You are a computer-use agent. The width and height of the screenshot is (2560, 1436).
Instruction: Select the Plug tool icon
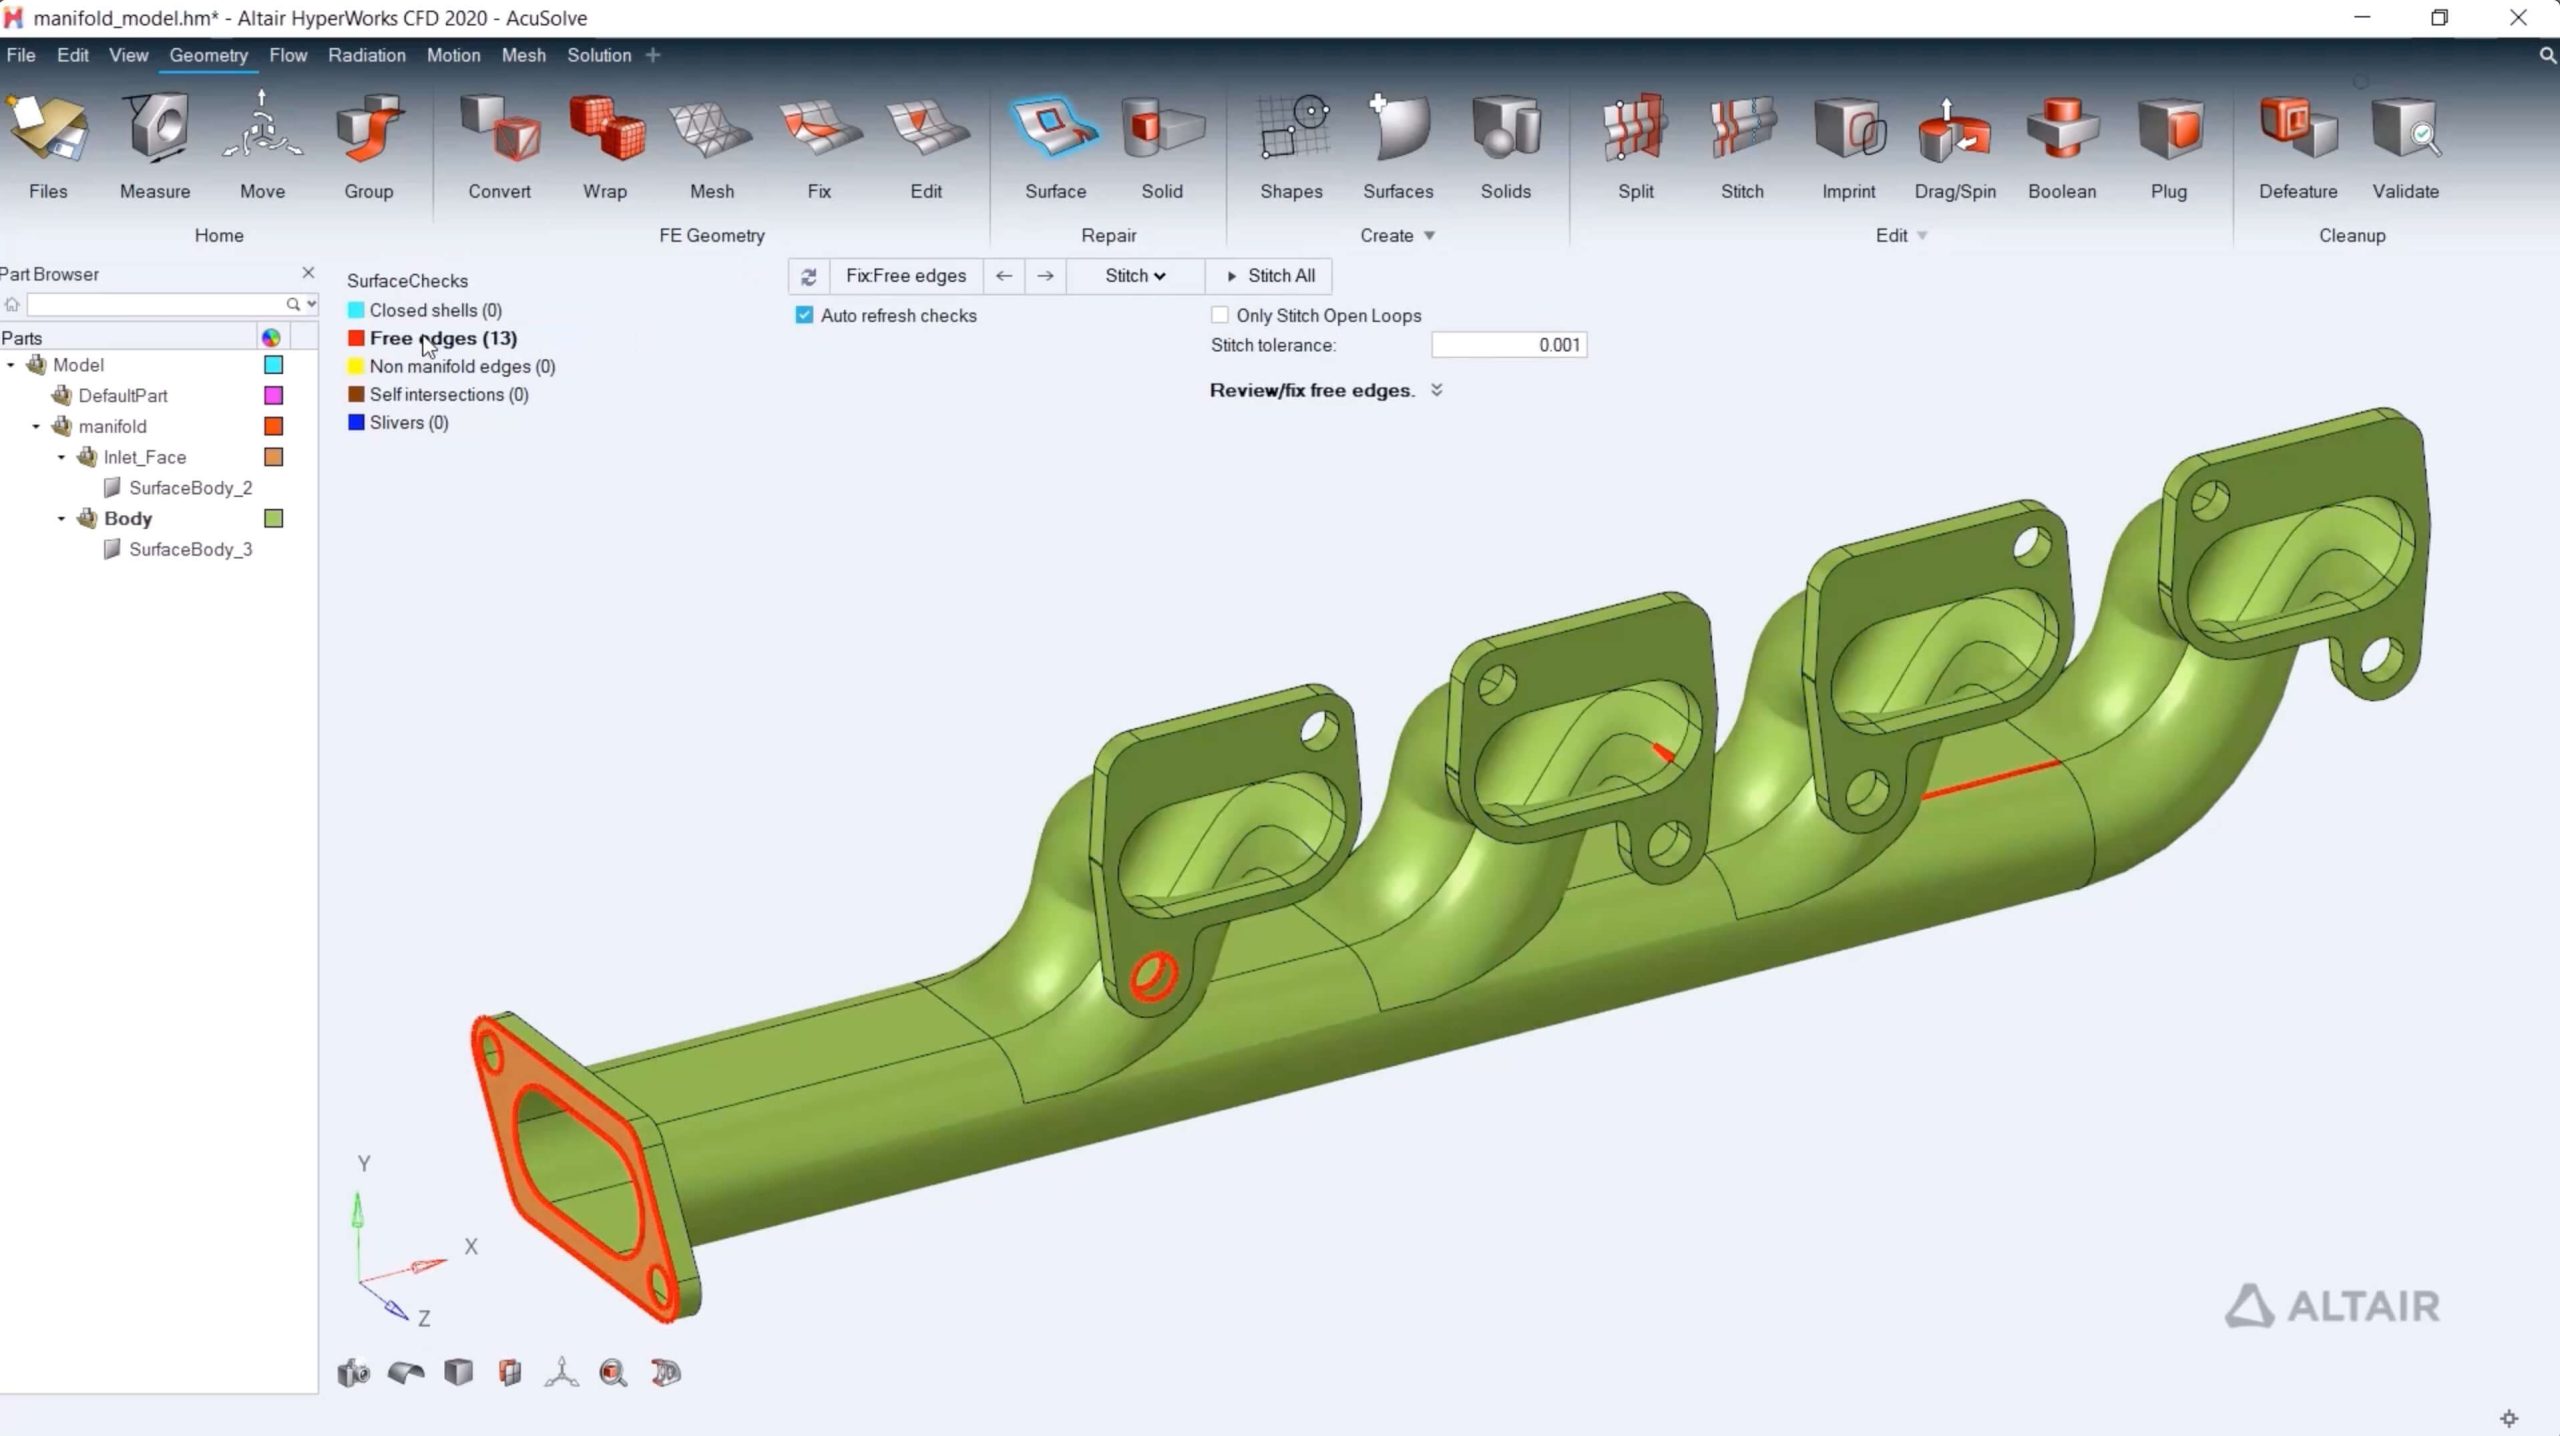click(x=2168, y=130)
